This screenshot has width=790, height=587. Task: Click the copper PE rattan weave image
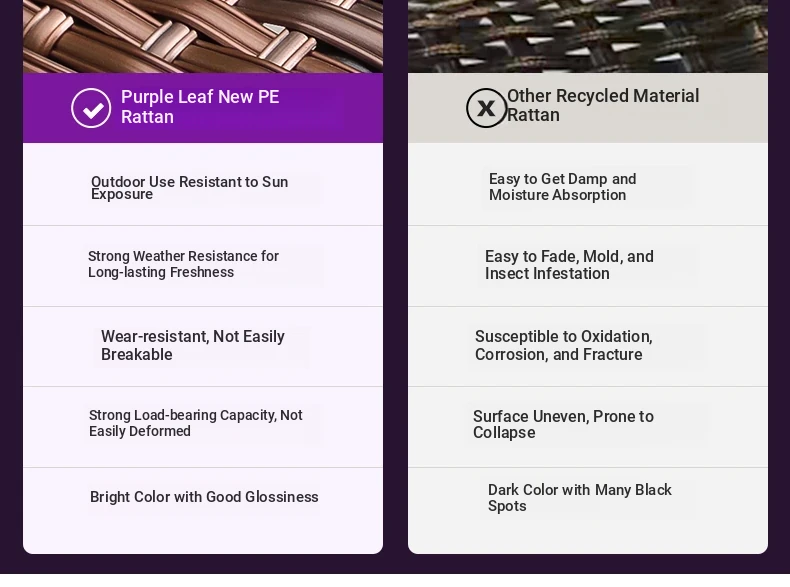(x=203, y=36)
